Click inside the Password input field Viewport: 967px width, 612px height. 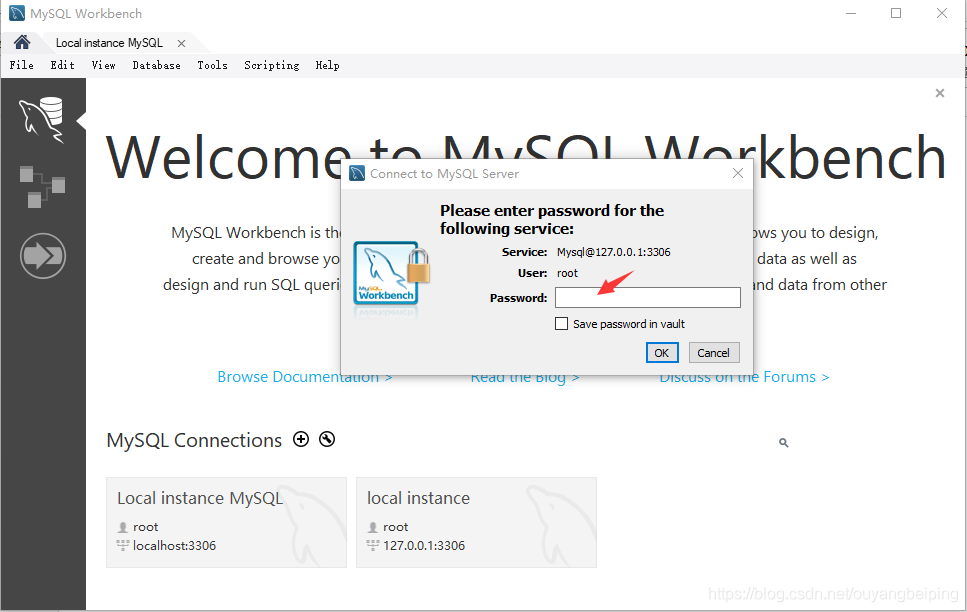pos(647,297)
